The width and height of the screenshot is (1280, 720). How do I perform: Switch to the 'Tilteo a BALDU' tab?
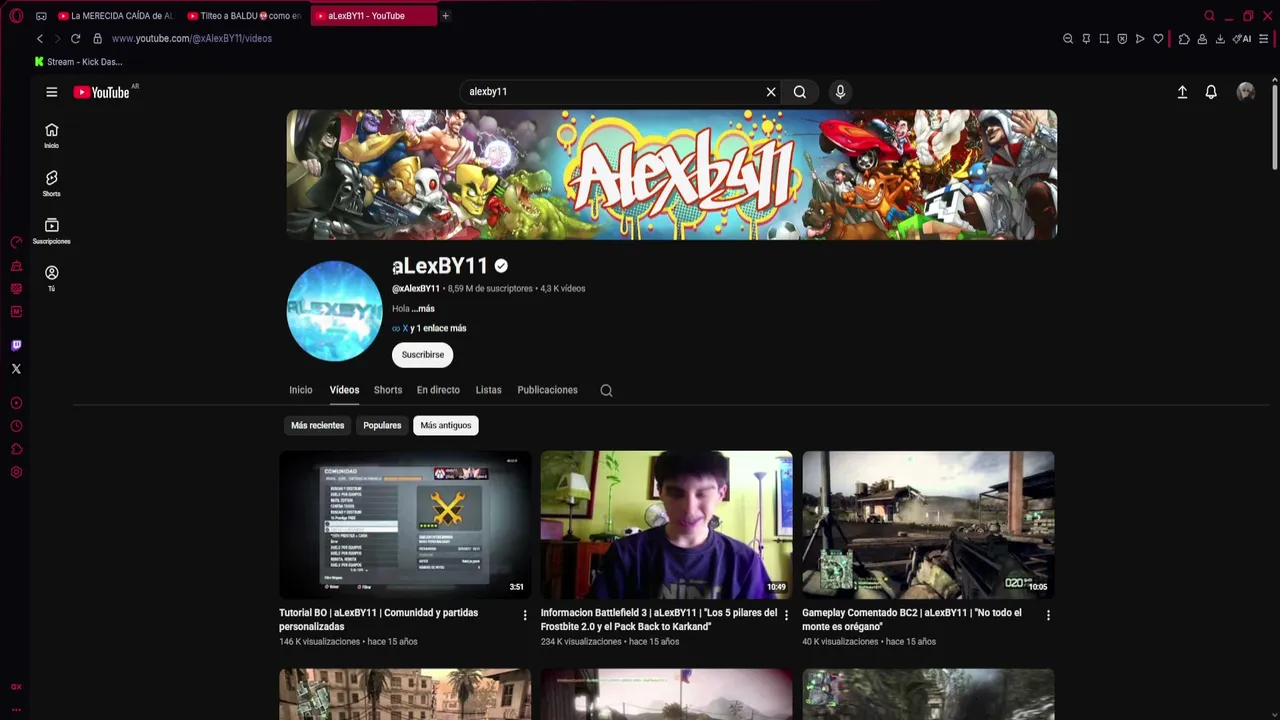(245, 16)
